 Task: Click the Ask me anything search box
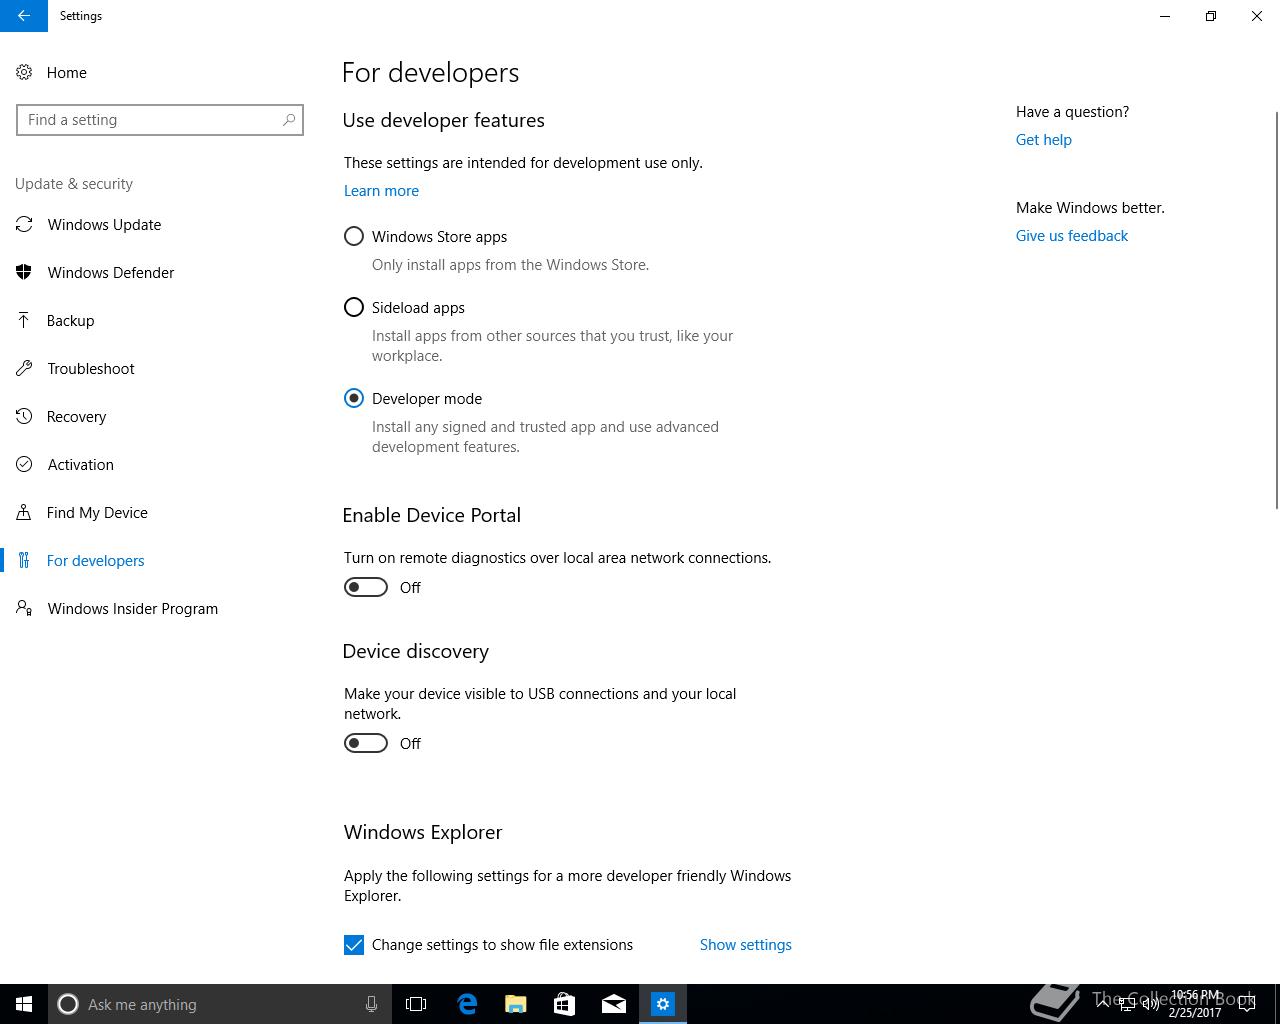pyautogui.click(x=220, y=1004)
